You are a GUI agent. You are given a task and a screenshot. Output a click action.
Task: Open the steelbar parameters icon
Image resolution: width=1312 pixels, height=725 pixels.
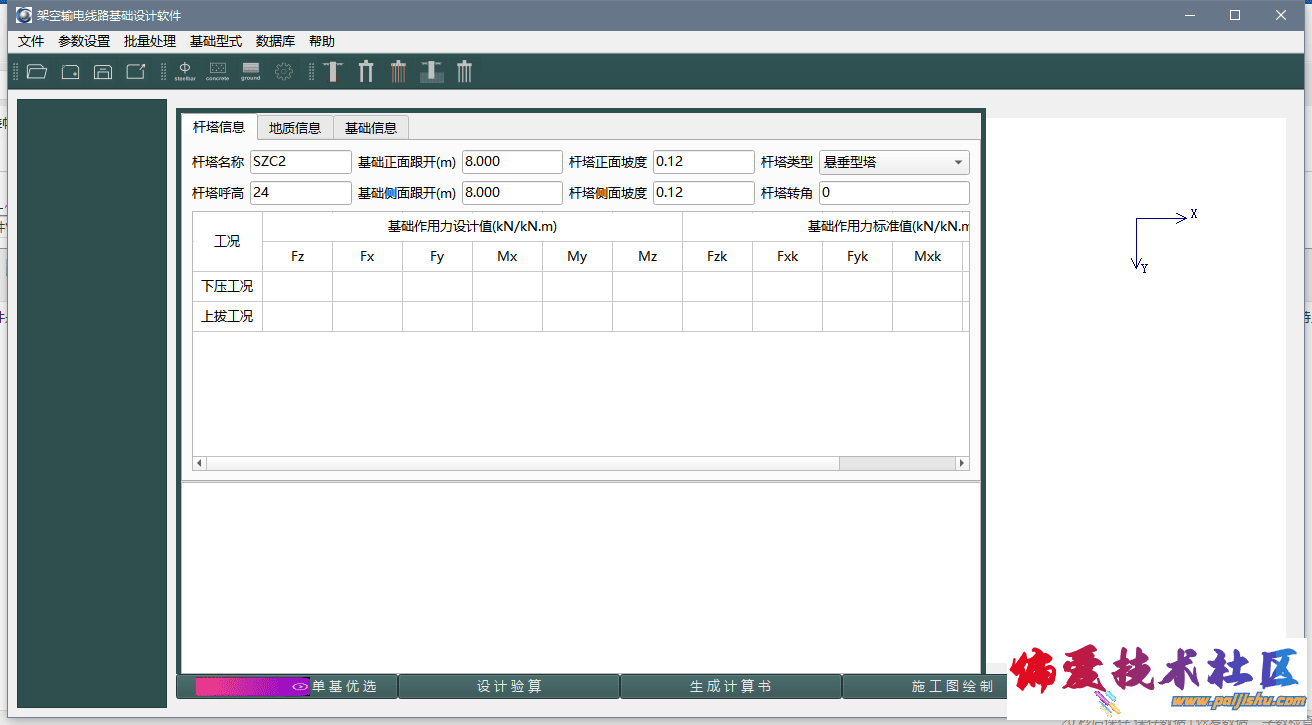click(185, 71)
